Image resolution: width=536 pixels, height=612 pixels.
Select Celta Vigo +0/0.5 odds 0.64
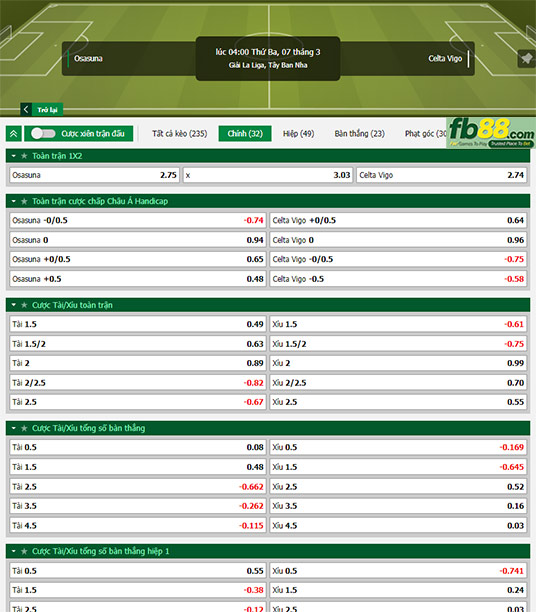[x=398, y=221]
